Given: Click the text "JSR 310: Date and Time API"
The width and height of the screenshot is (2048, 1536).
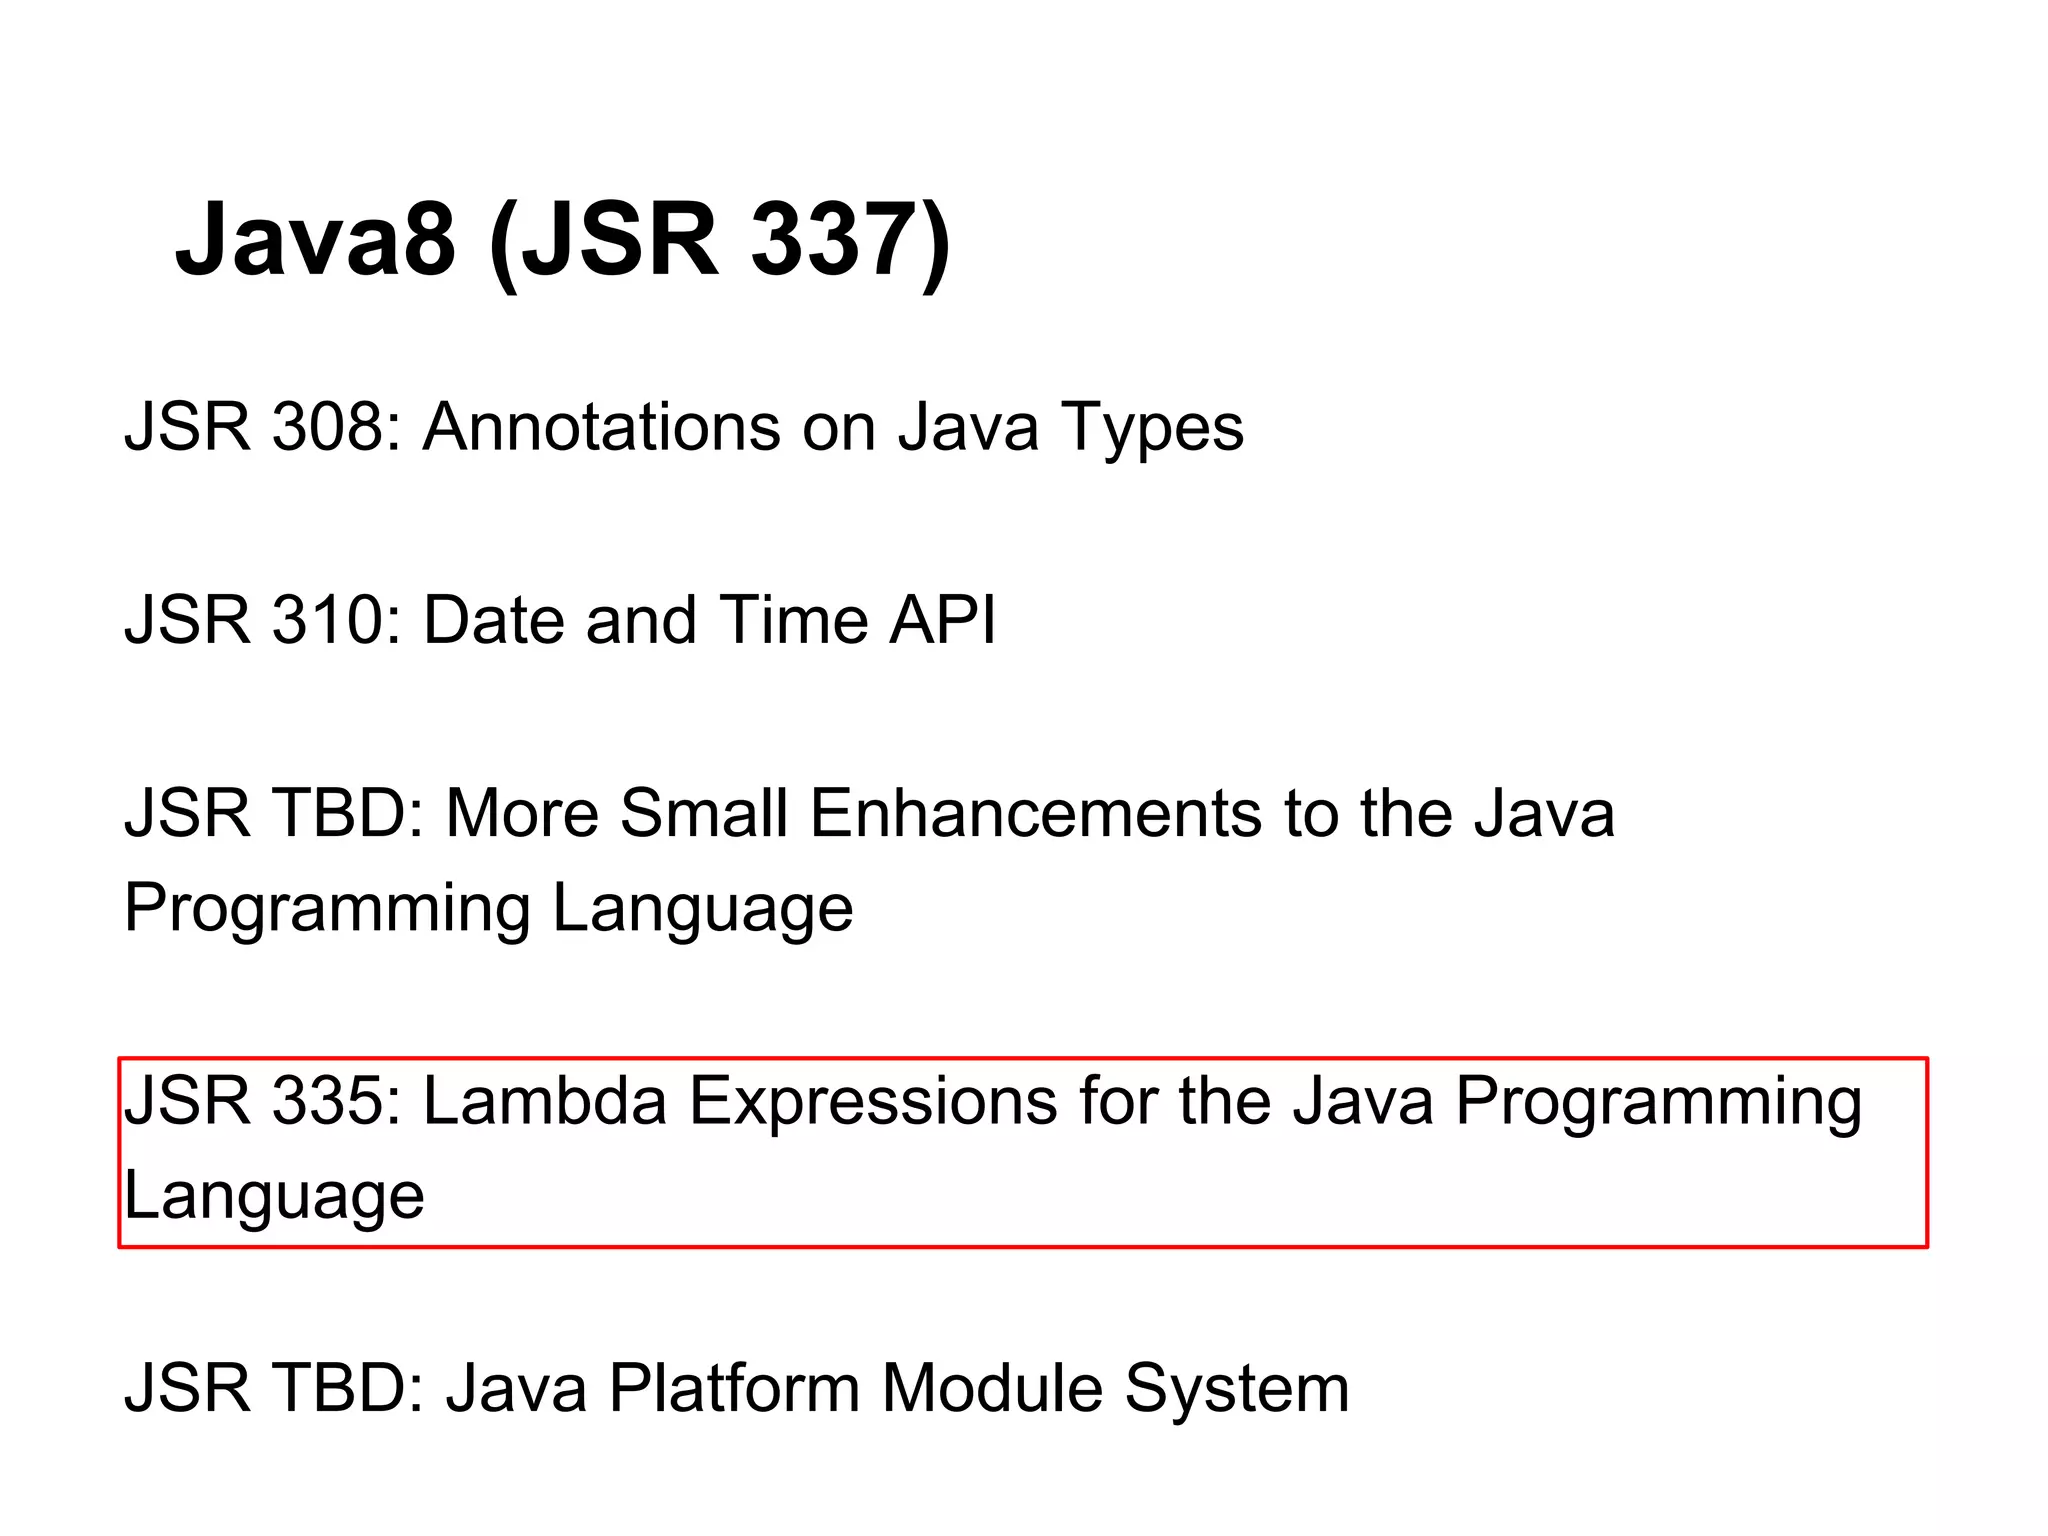Looking at the screenshot, I should [560, 620].
